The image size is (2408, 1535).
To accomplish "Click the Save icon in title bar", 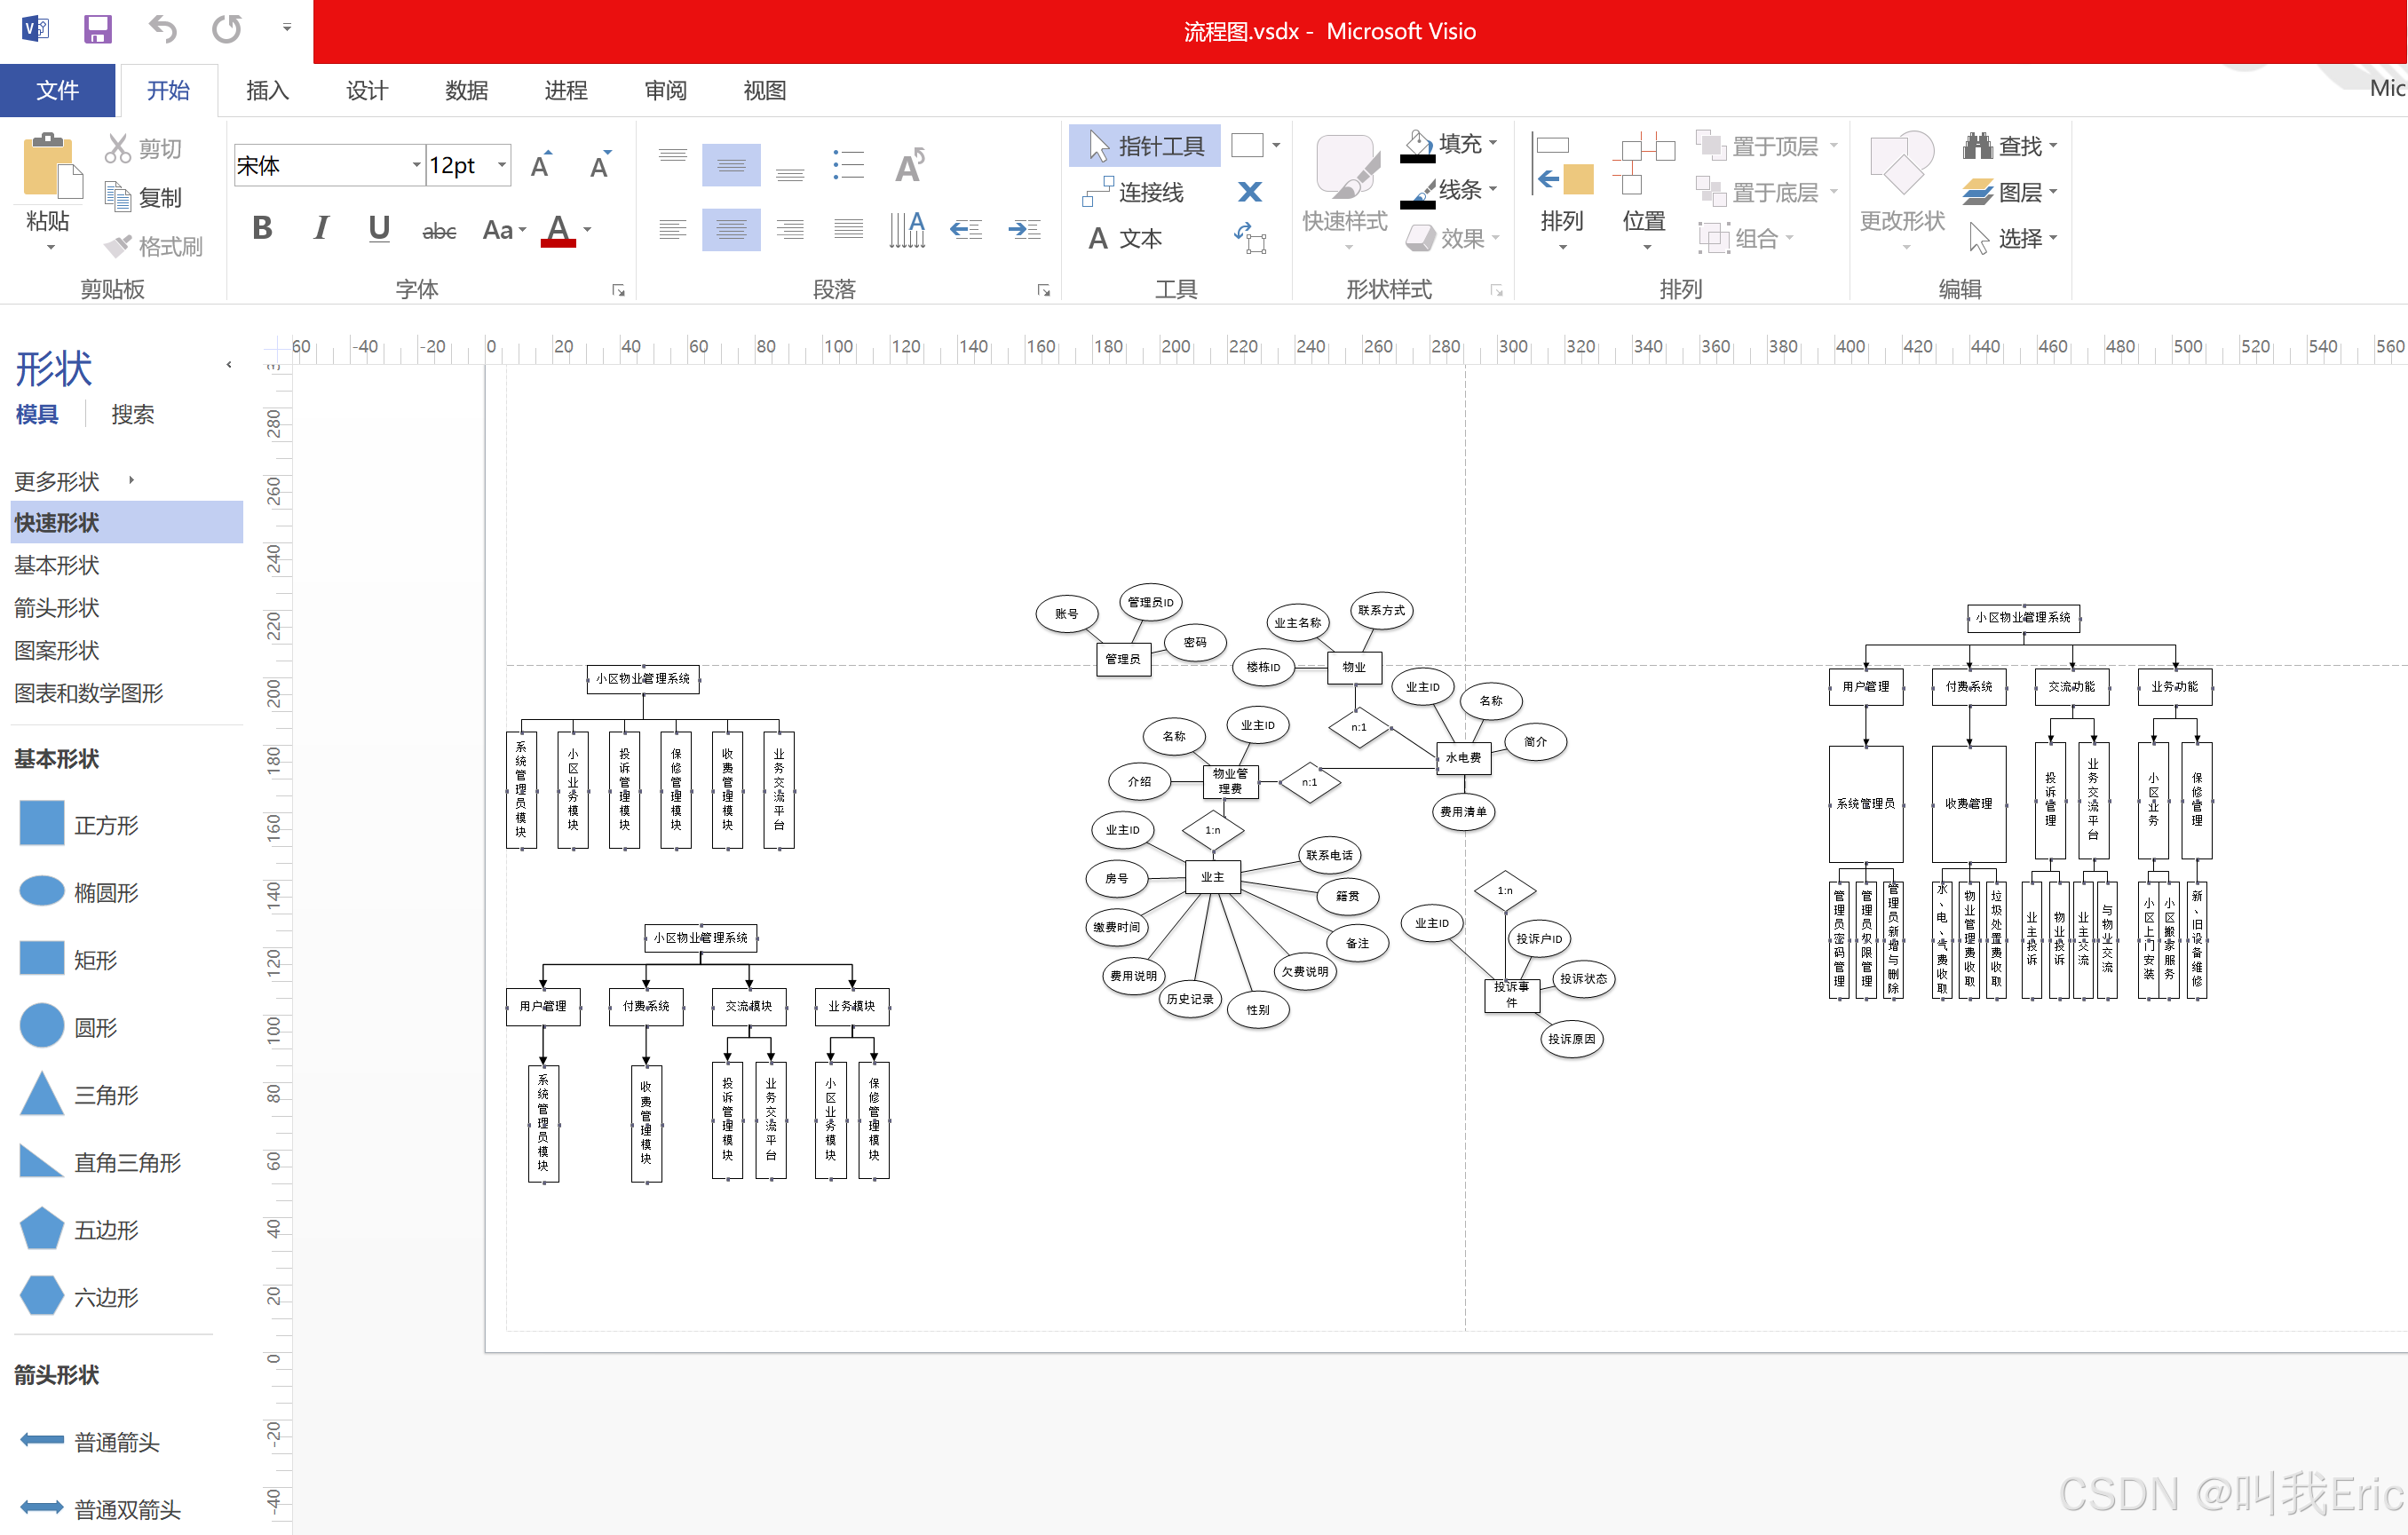I will (x=97, y=28).
